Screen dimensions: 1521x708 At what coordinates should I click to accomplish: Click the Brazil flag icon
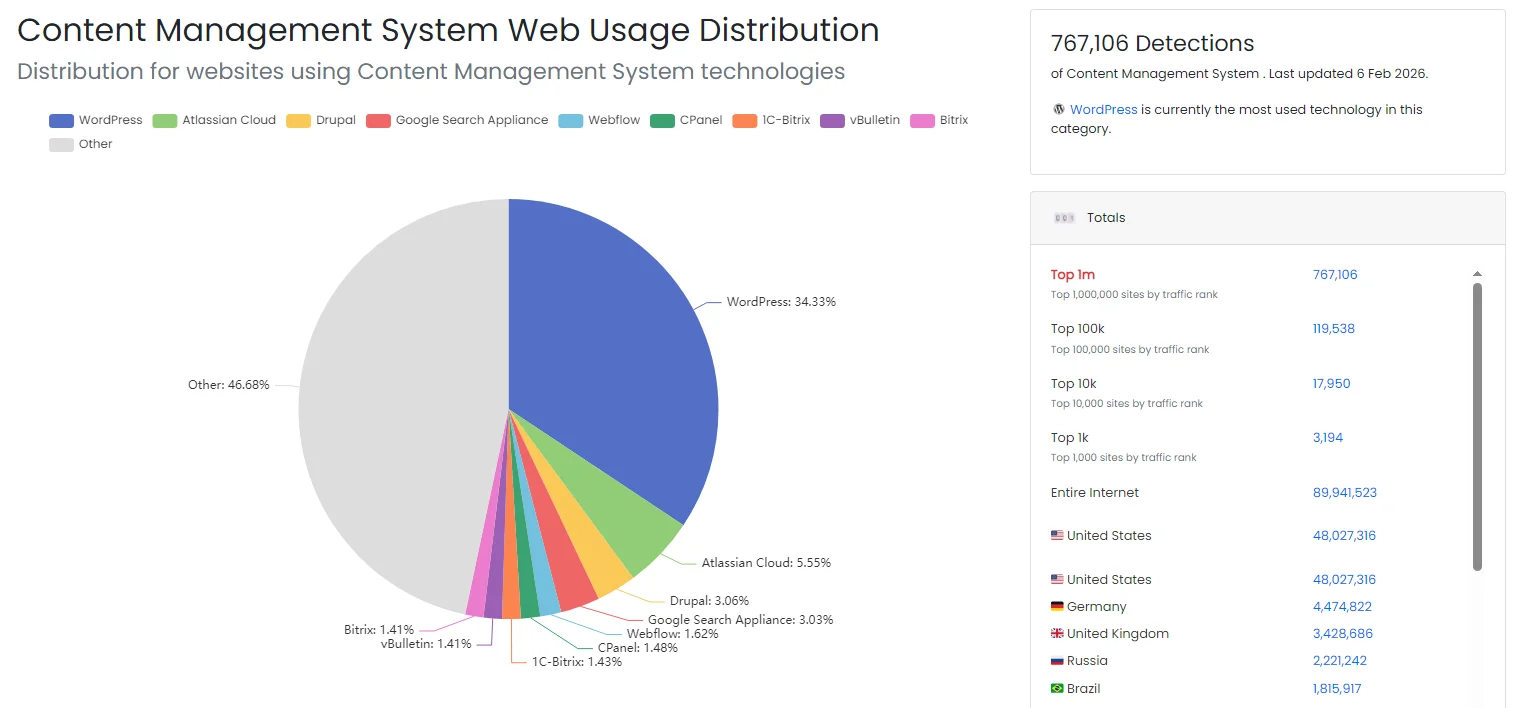tap(1058, 688)
